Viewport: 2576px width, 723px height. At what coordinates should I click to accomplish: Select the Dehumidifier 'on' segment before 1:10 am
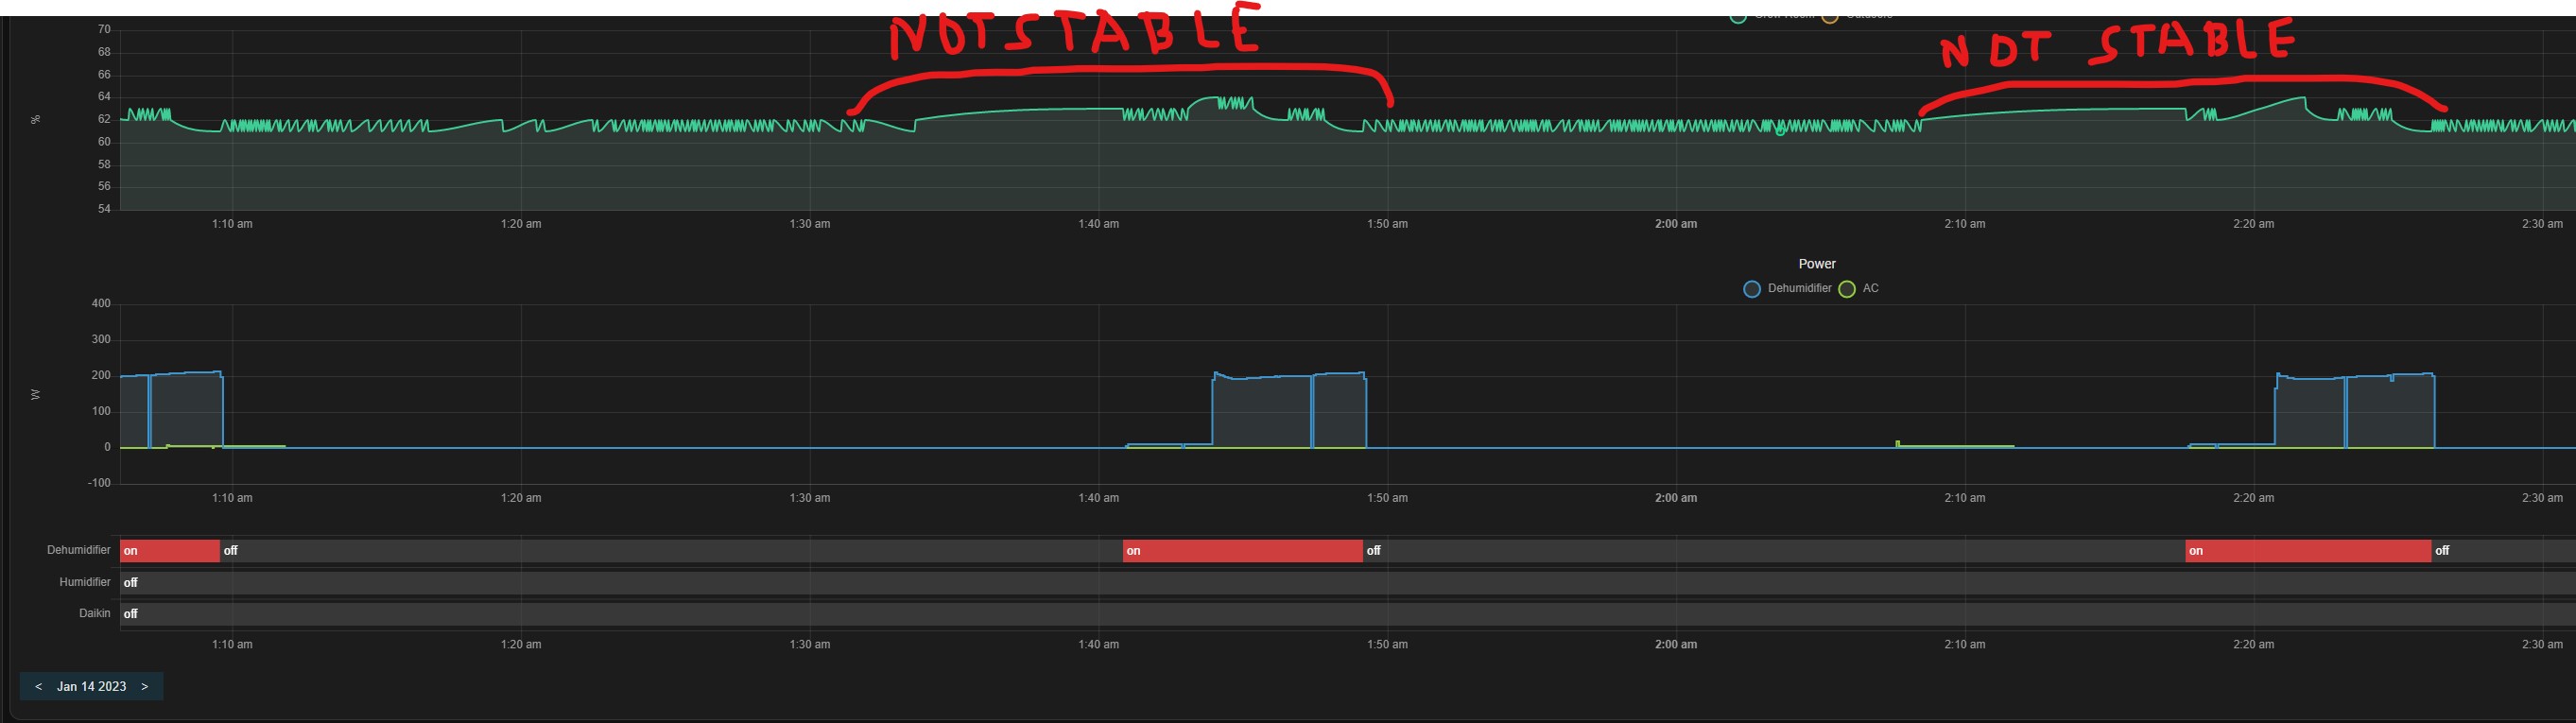coord(170,551)
